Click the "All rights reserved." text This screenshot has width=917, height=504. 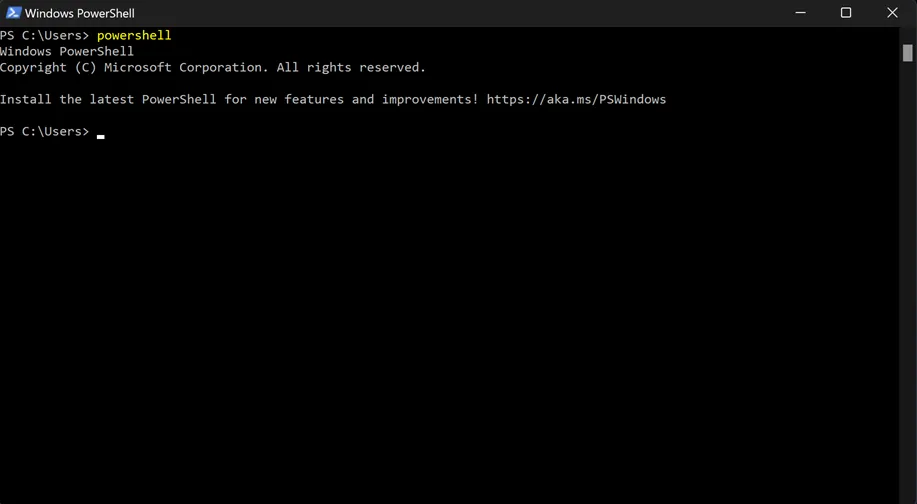tap(351, 68)
